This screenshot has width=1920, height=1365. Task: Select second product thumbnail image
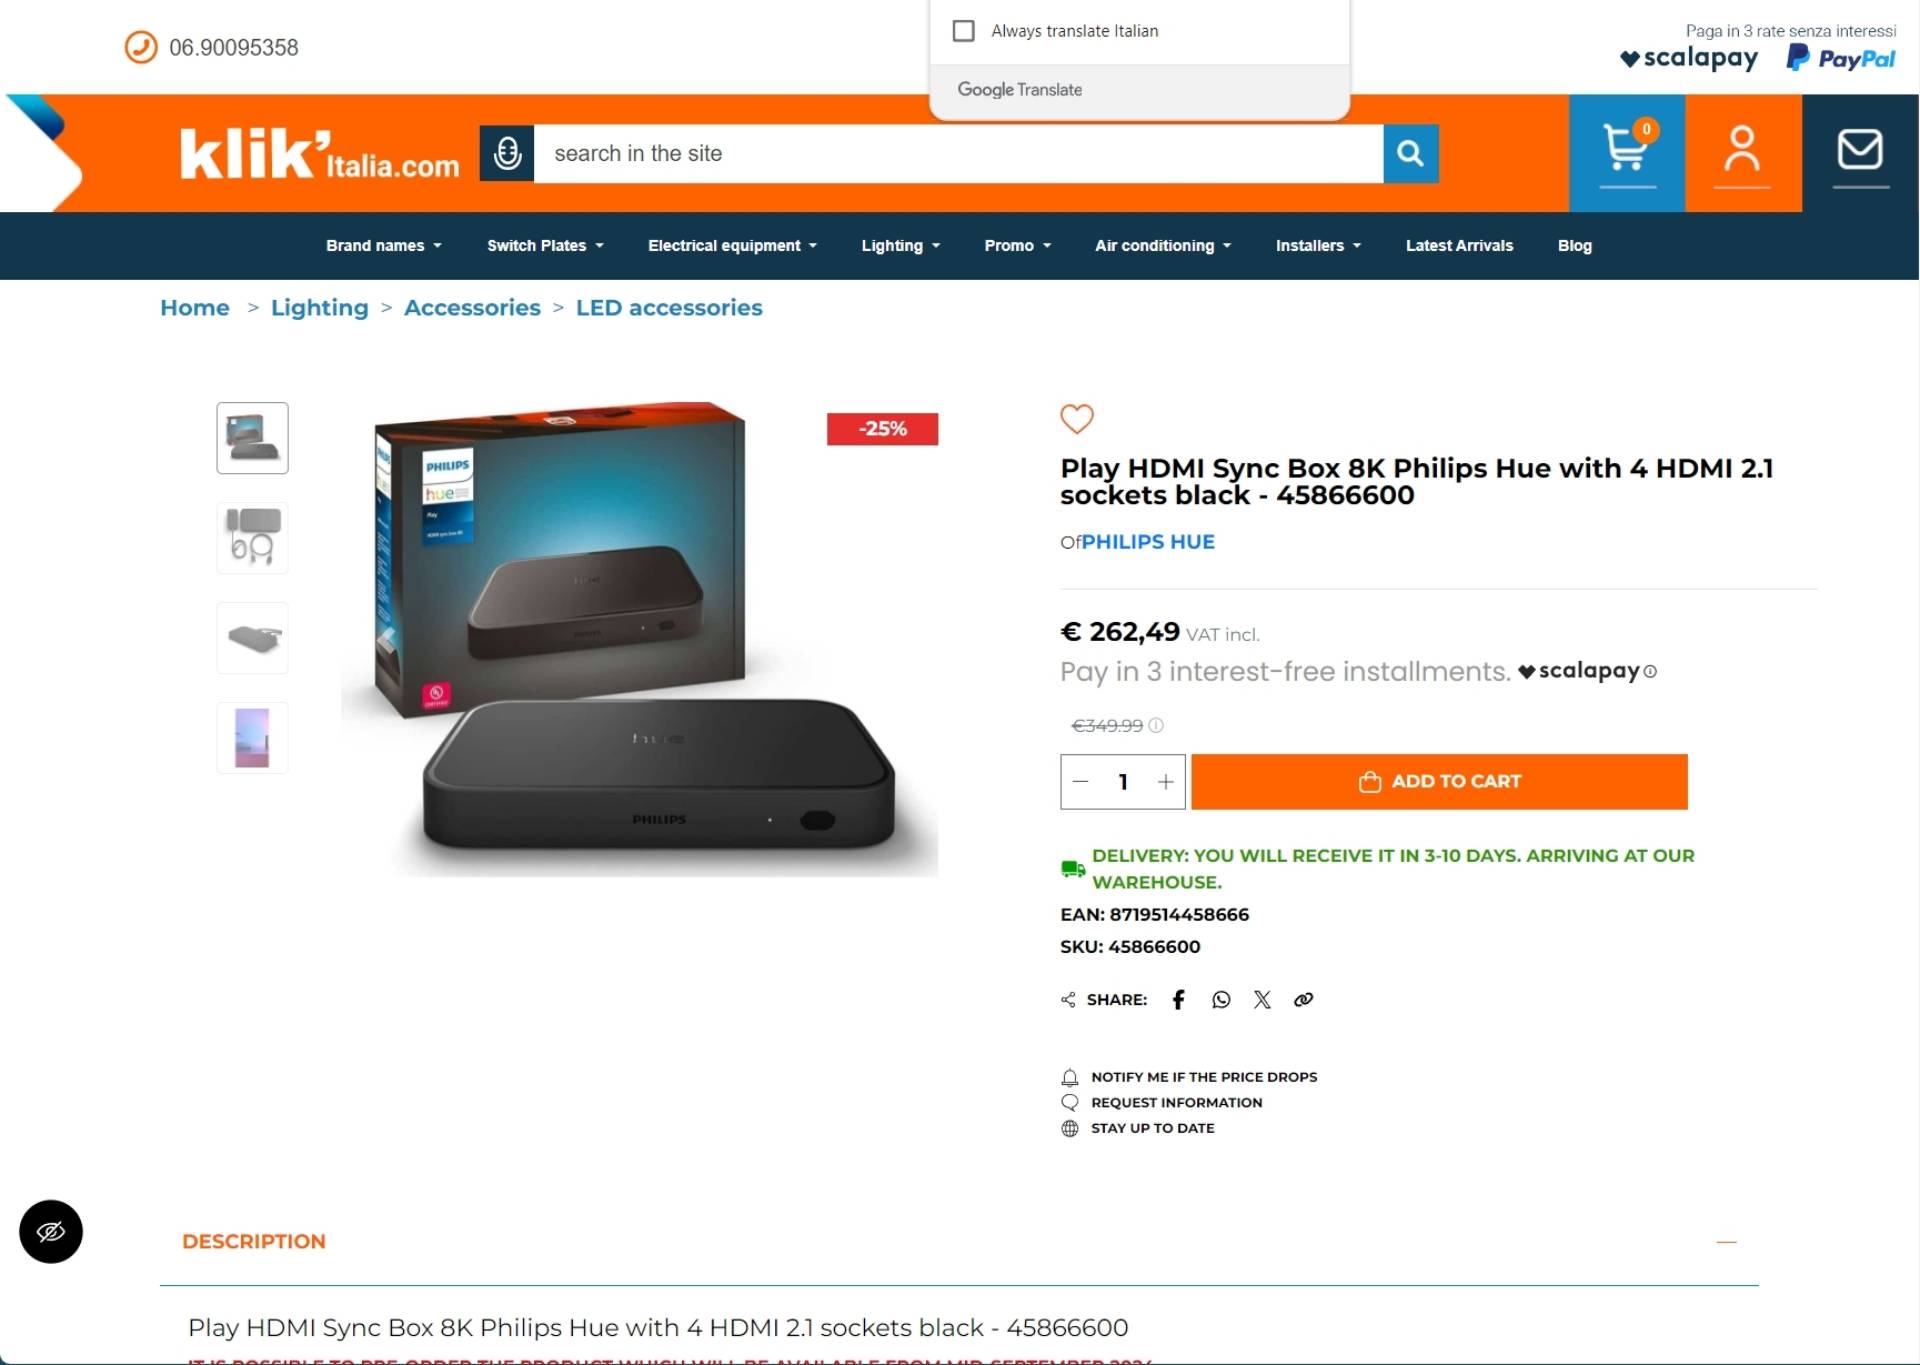[x=251, y=536]
